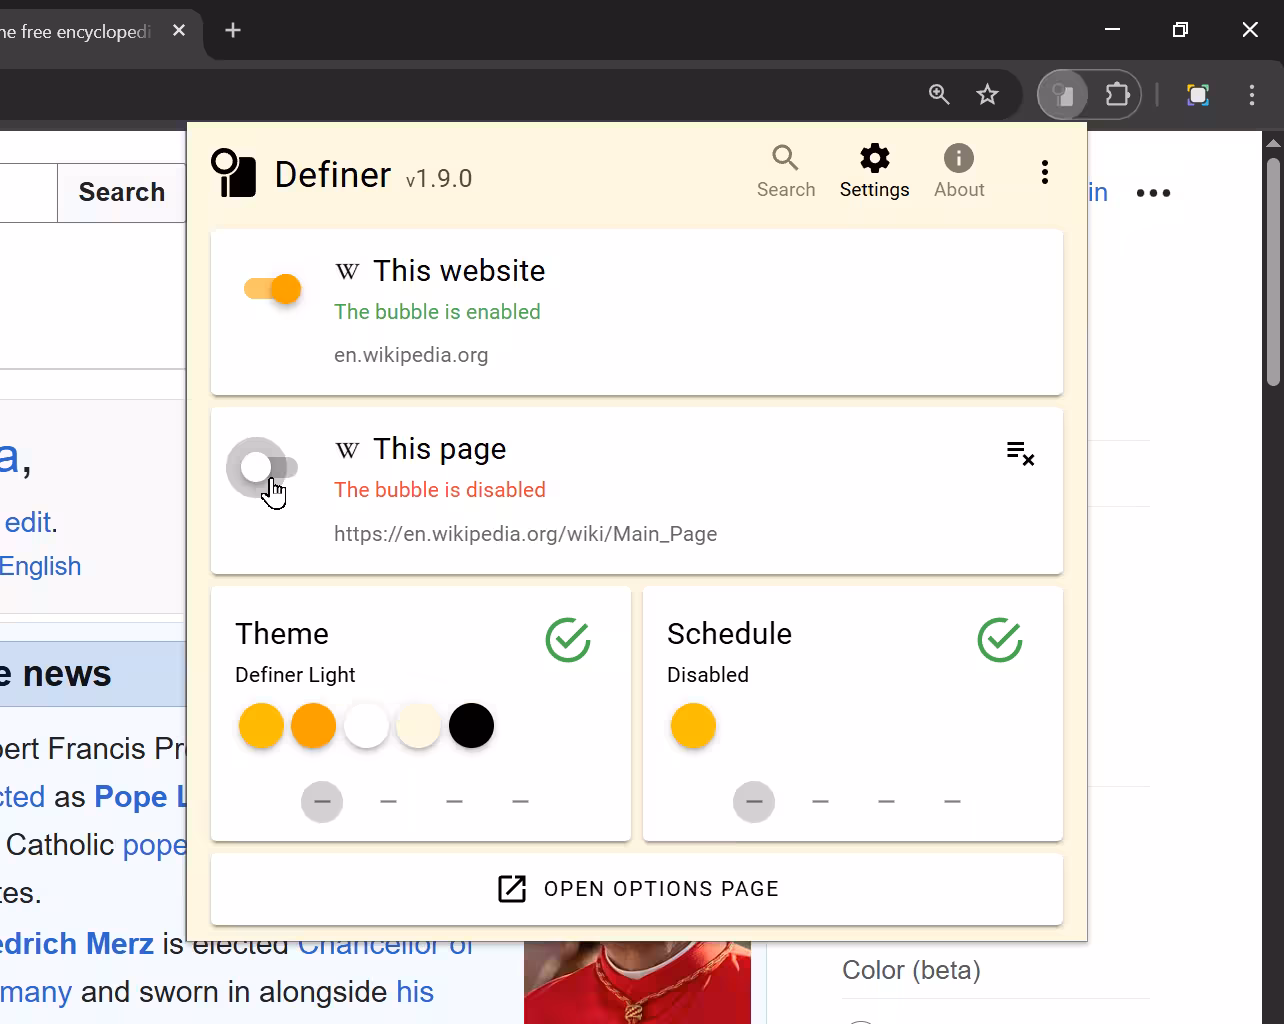Click the clear-list icon in This page card
This screenshot has height=1024, width=1284.
[x=1020, y=453]
